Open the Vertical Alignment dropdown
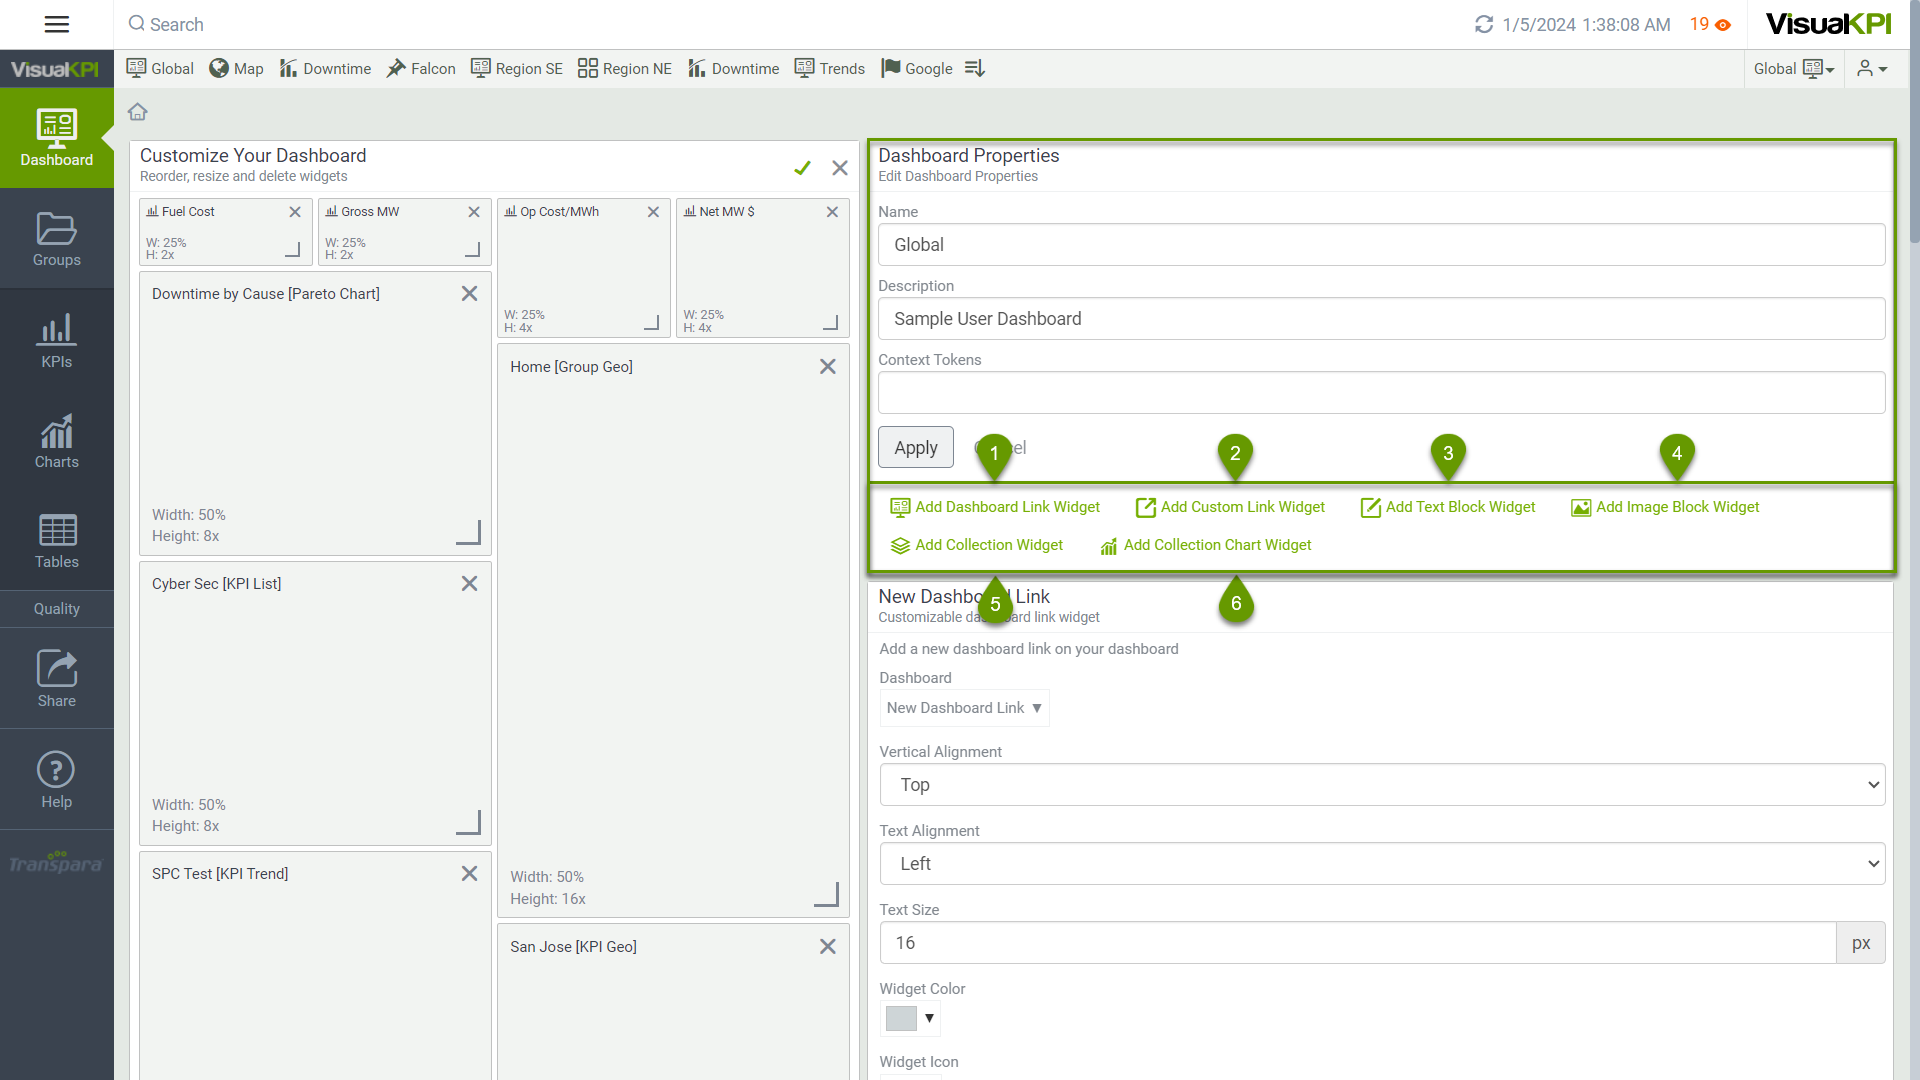Image resolution: width=1920 pixels, height=1080 pixels. click(1382, 785)
